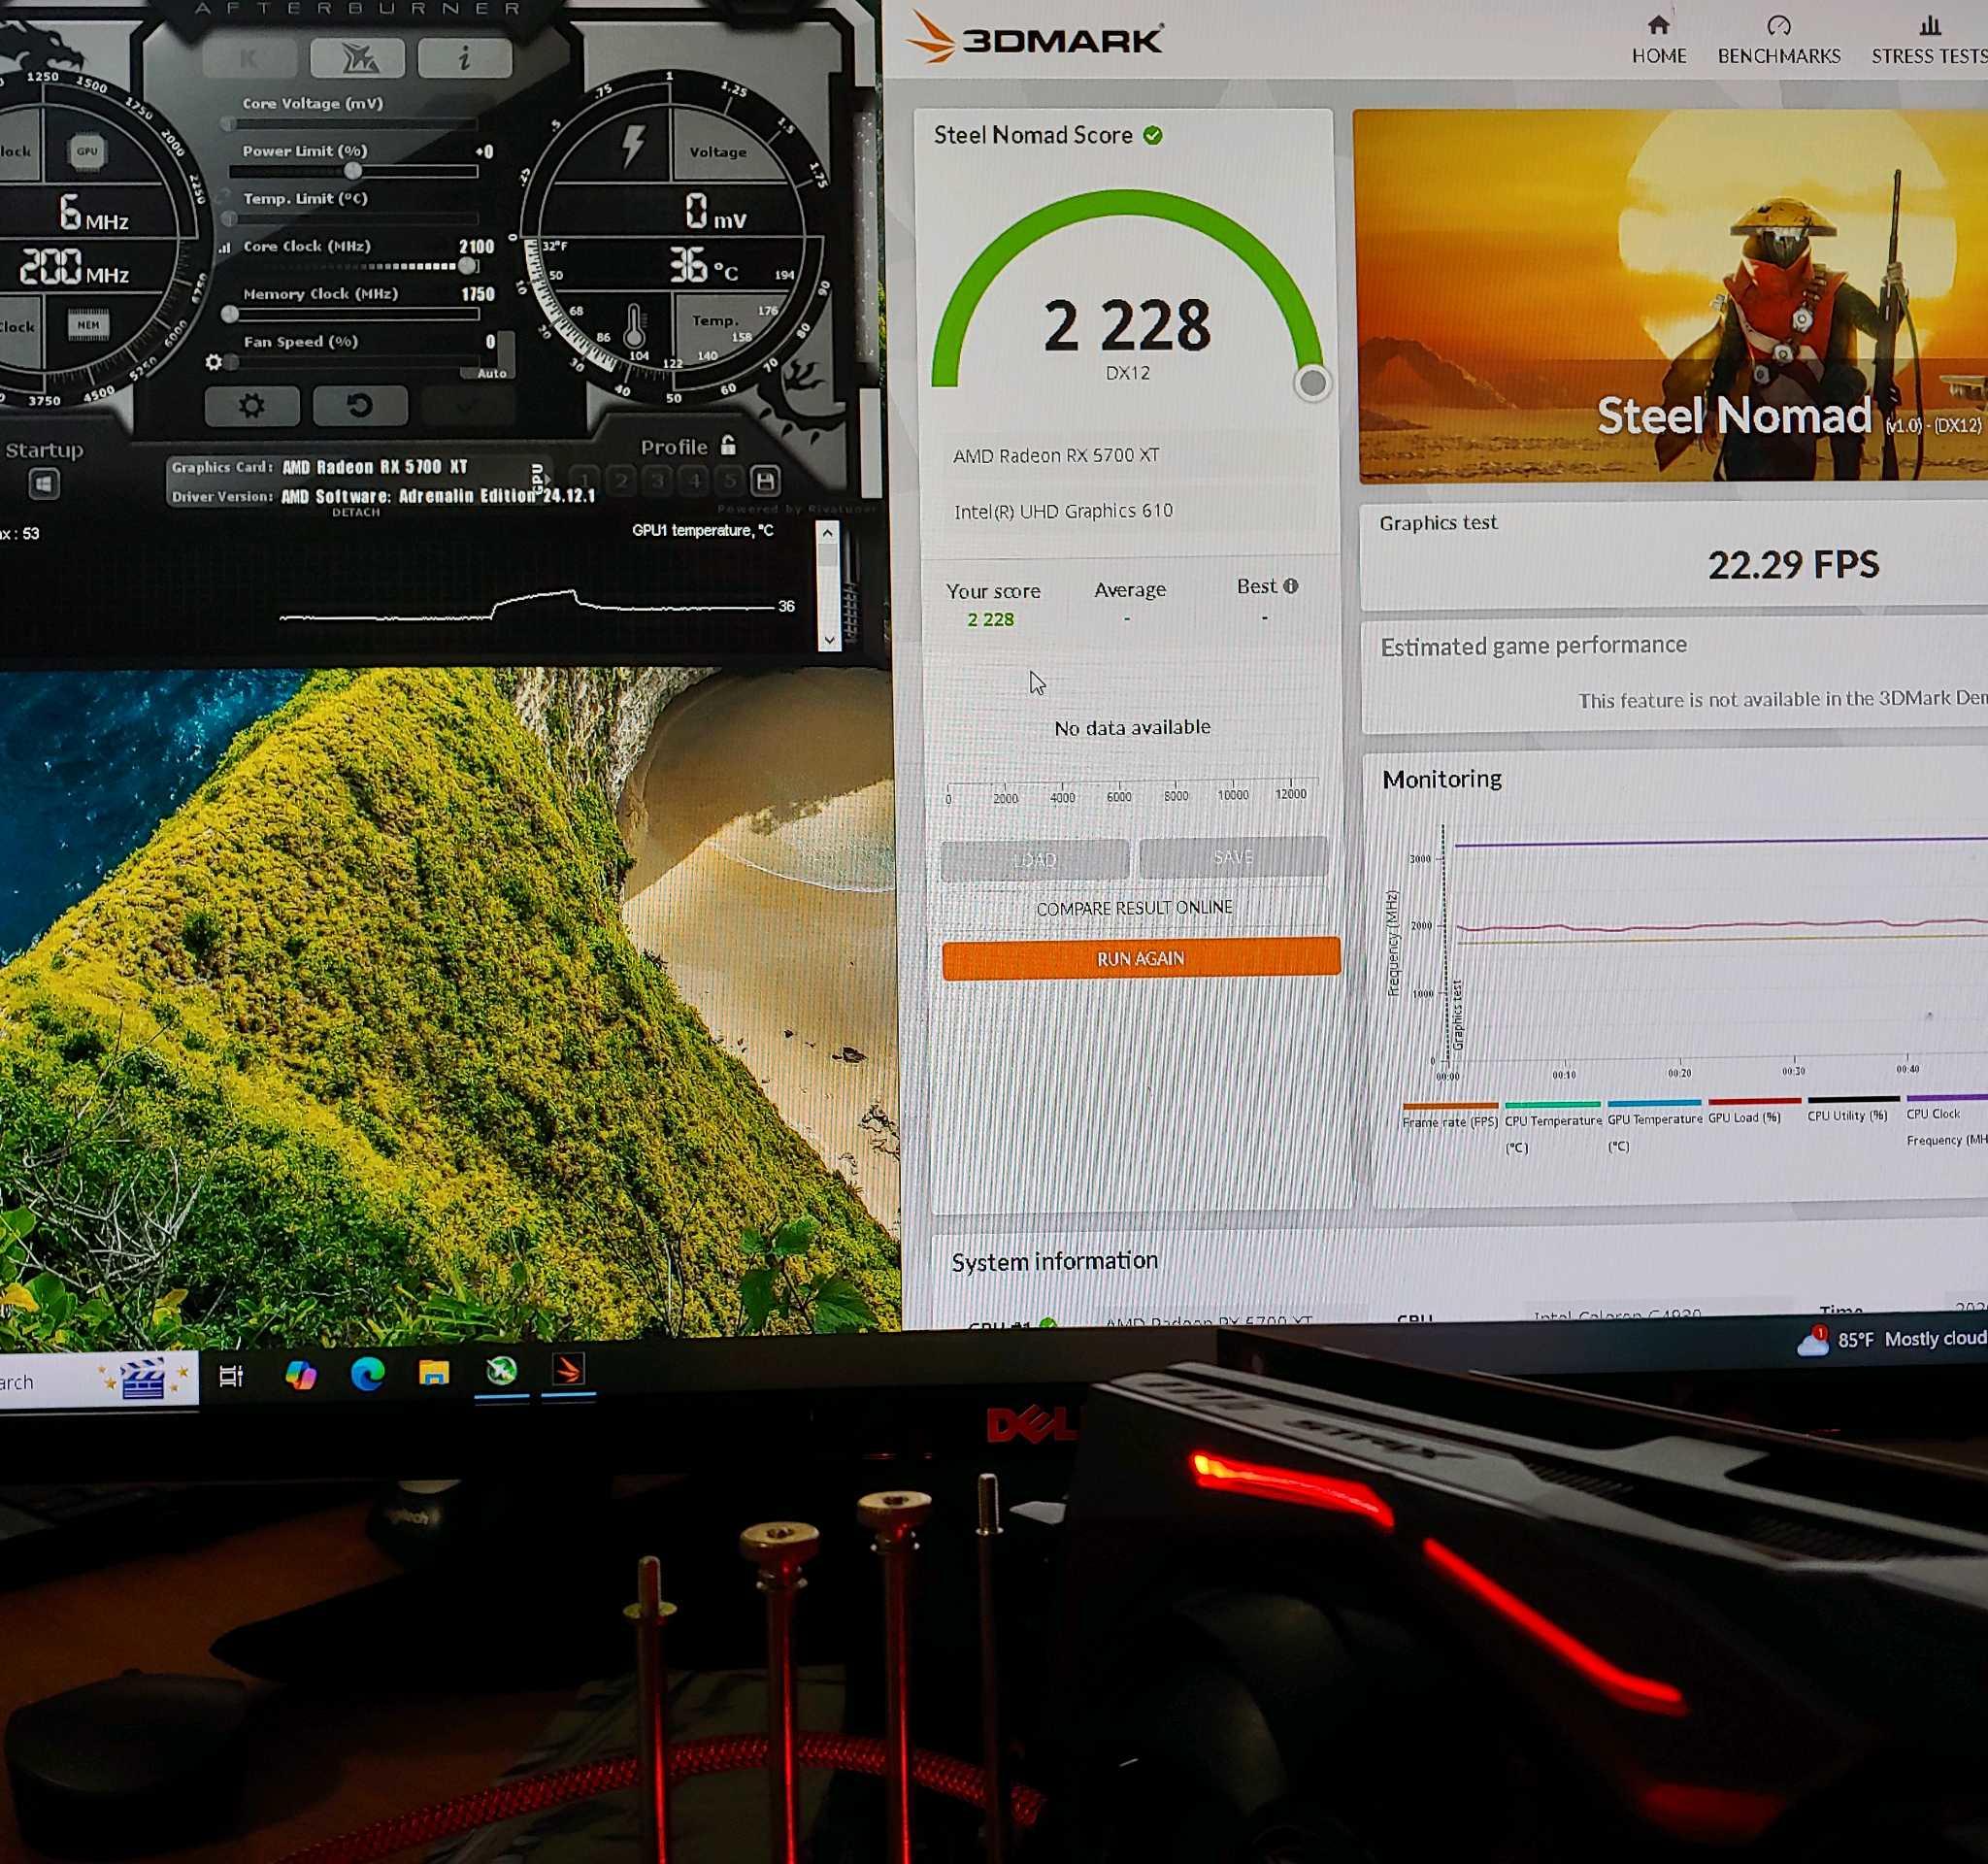1988x1864 pixels.
Task: Open the Afterburner information 'i' button
Action: click(464, 59)
